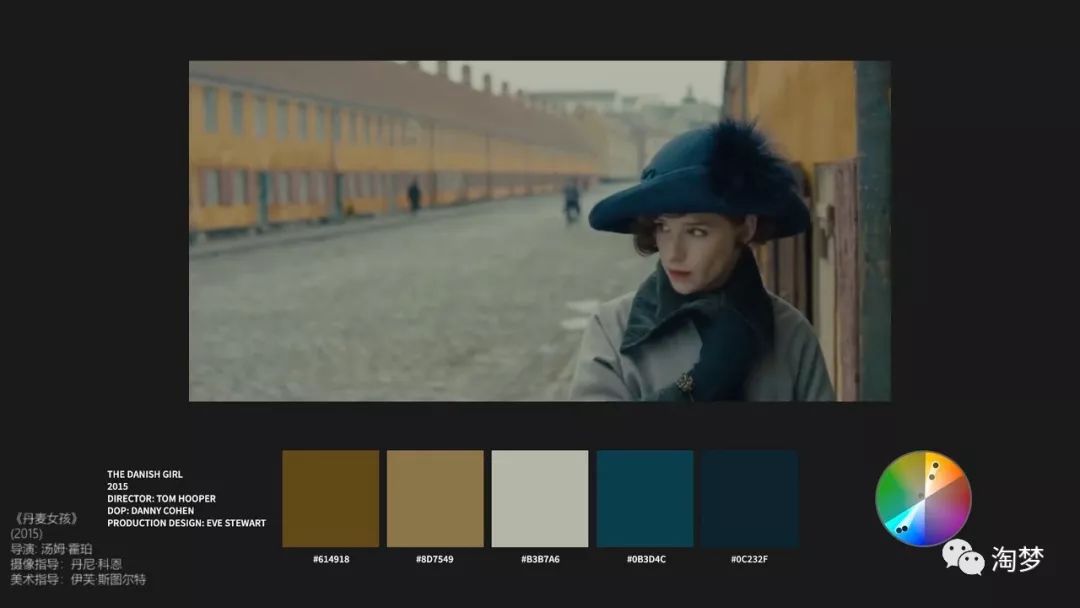
Task: Select DIRECTOR: TOM HOOPER credit line
Action: (161, 498)
